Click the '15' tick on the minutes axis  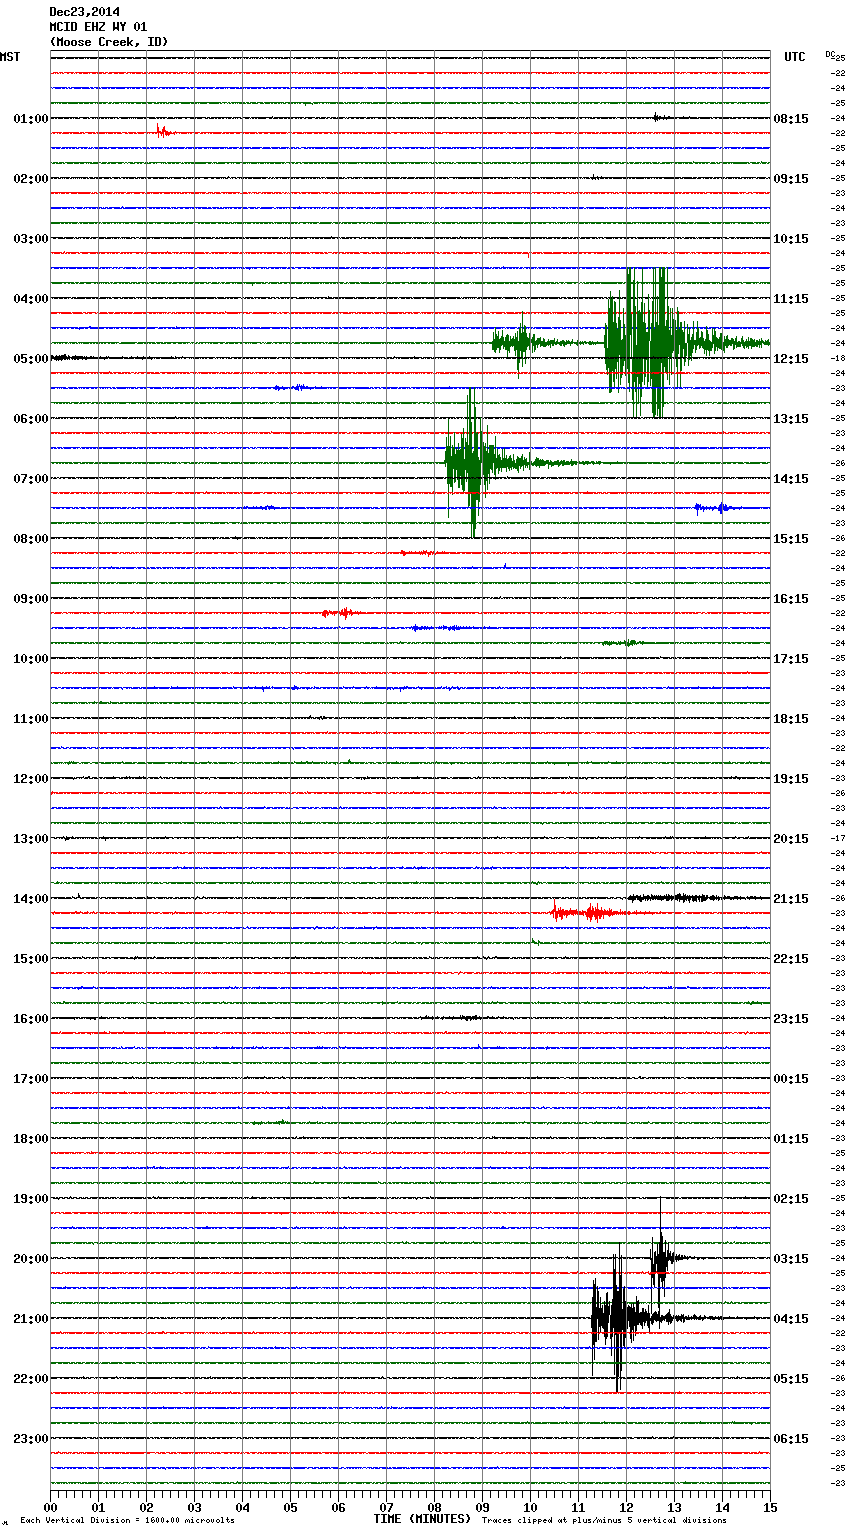click(x=770, y=1507)
